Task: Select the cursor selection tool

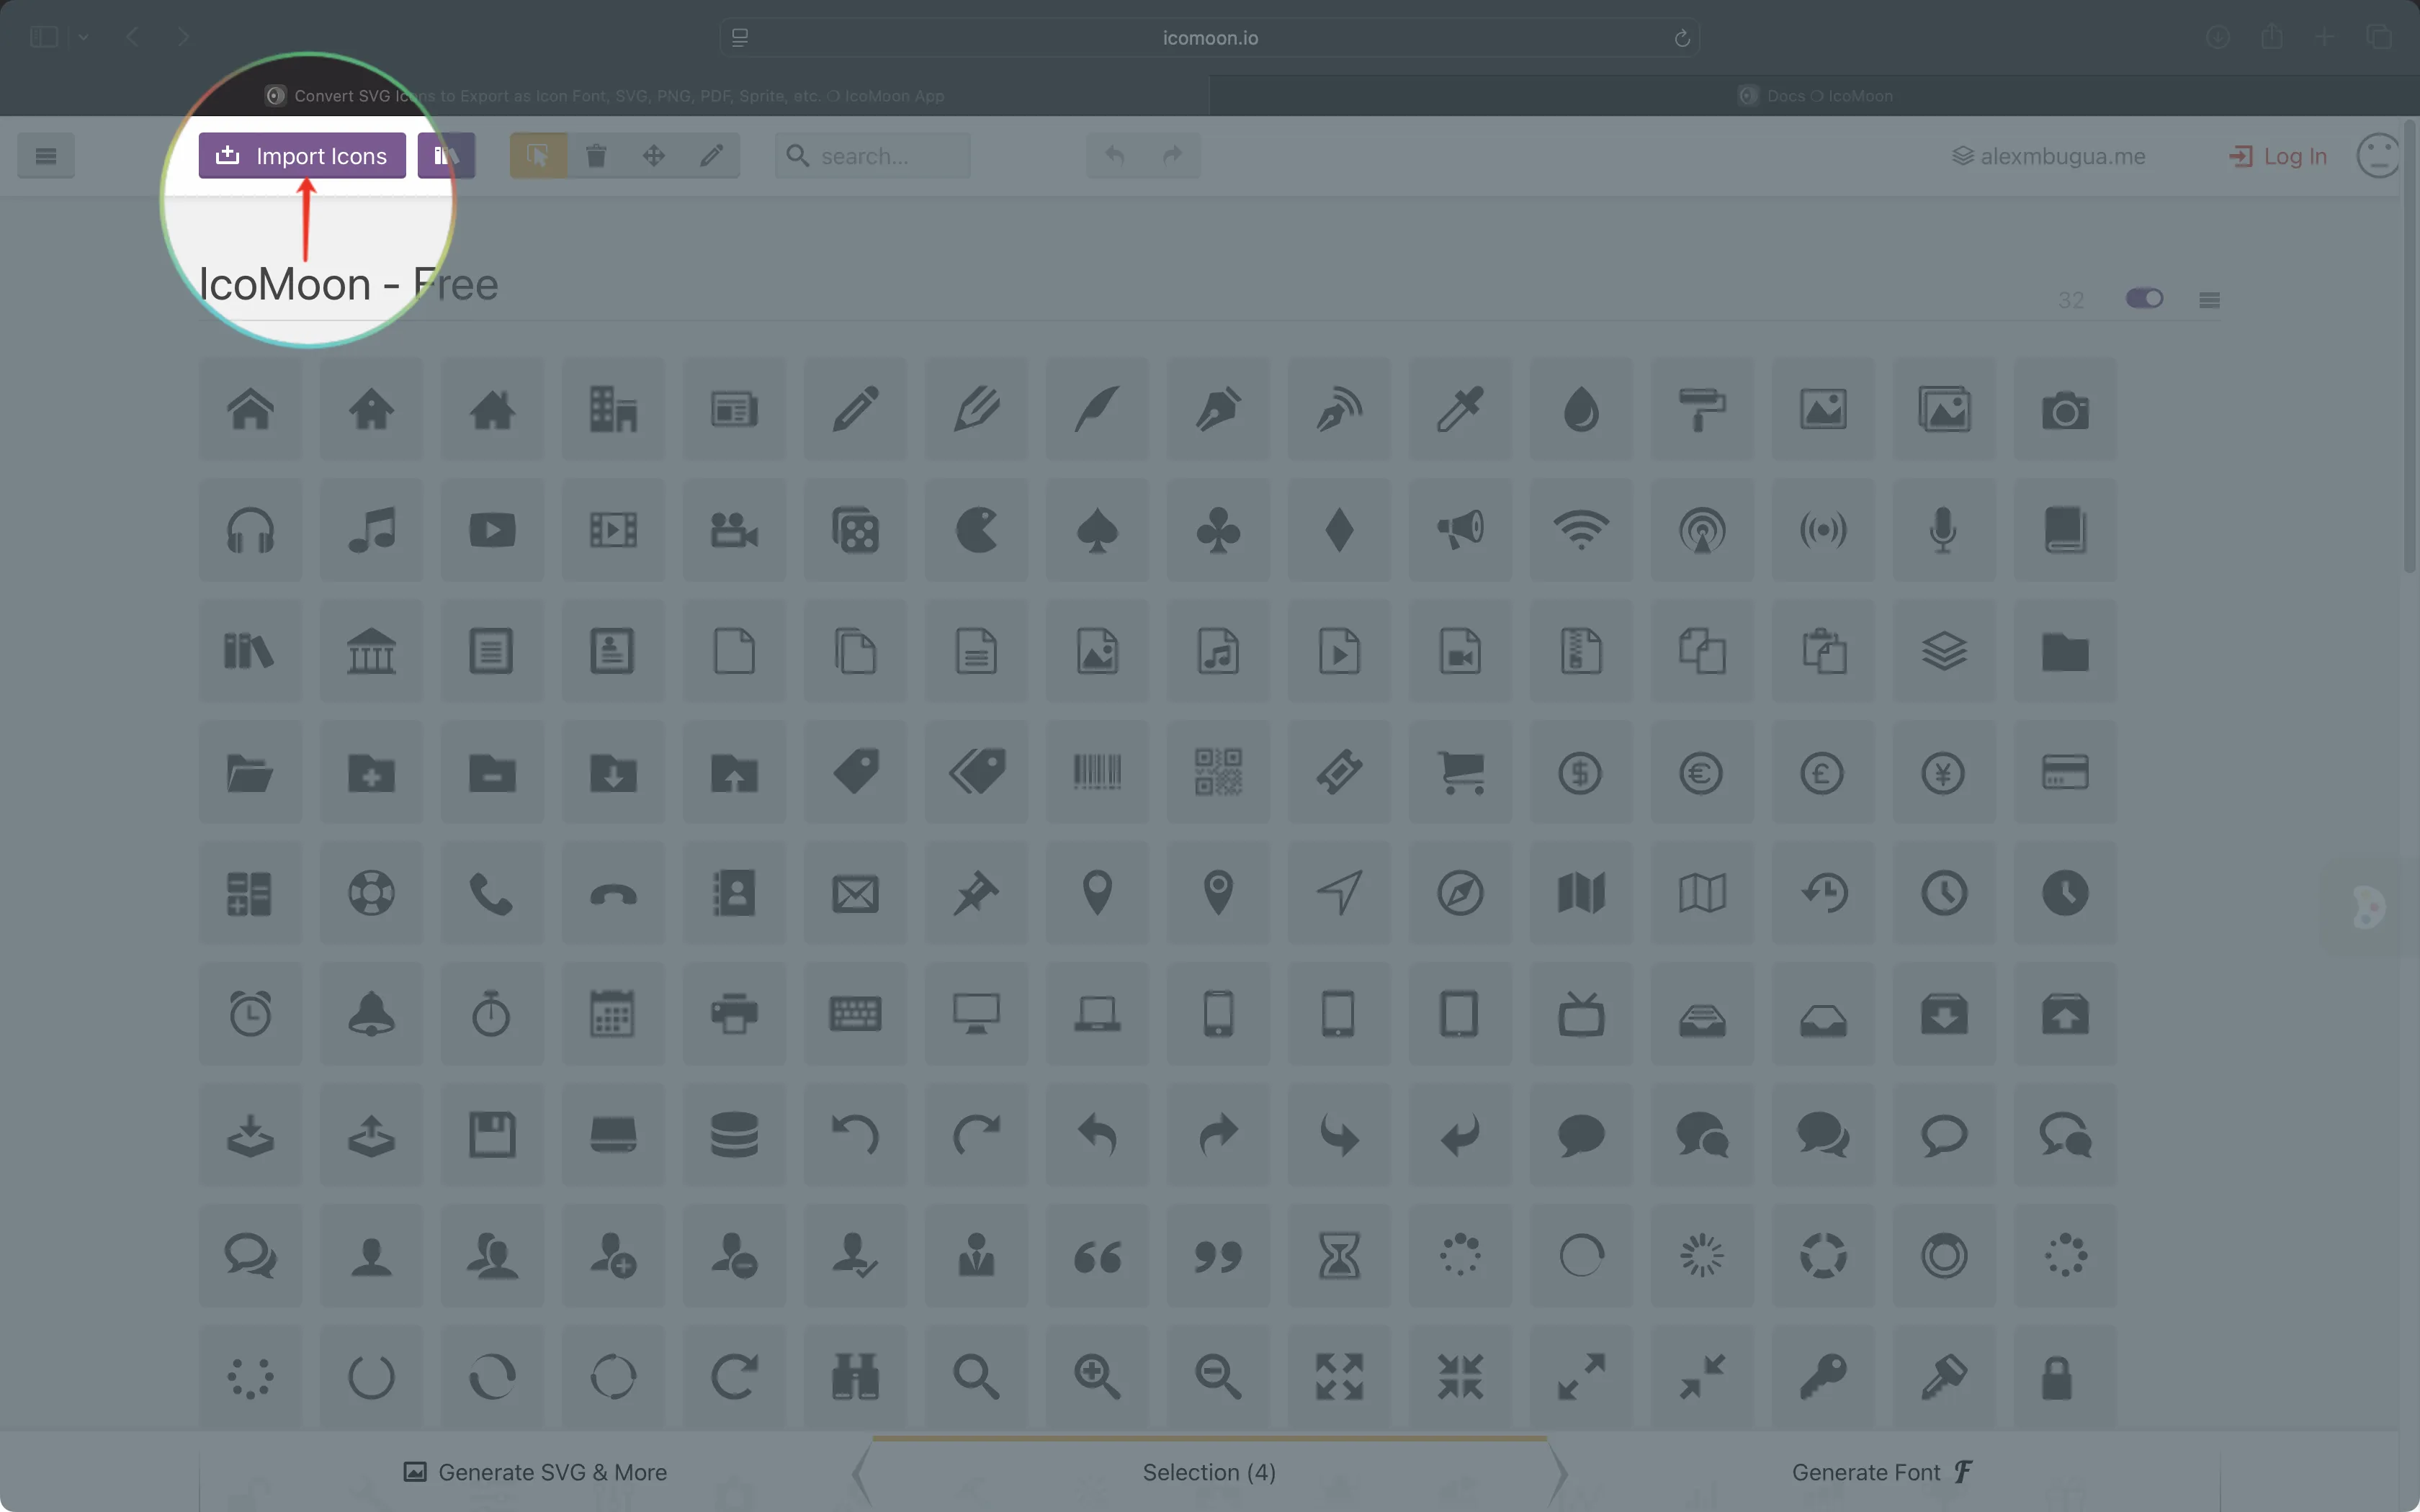Action: [537, 155]
